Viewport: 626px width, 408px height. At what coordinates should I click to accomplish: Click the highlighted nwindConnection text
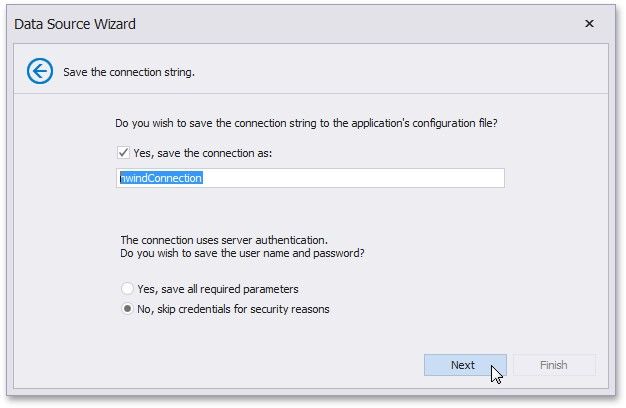[x=162, y=178]
